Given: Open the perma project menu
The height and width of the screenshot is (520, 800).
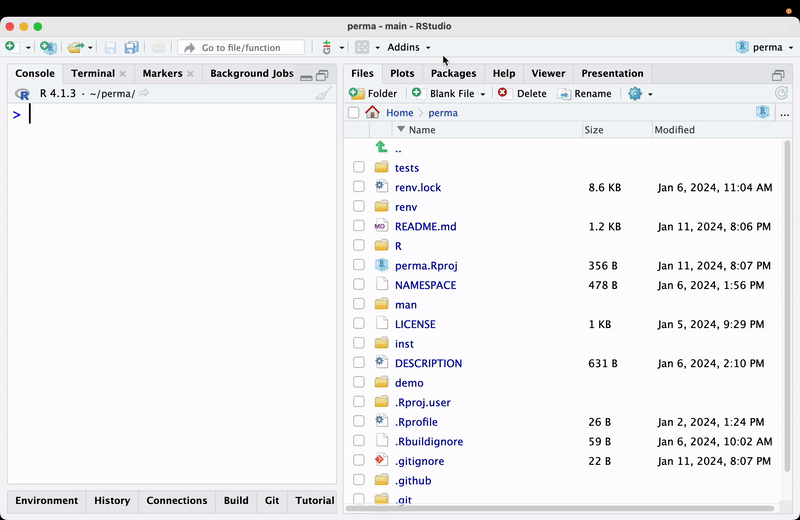Looking at the screenshot, I should [764, 47].
